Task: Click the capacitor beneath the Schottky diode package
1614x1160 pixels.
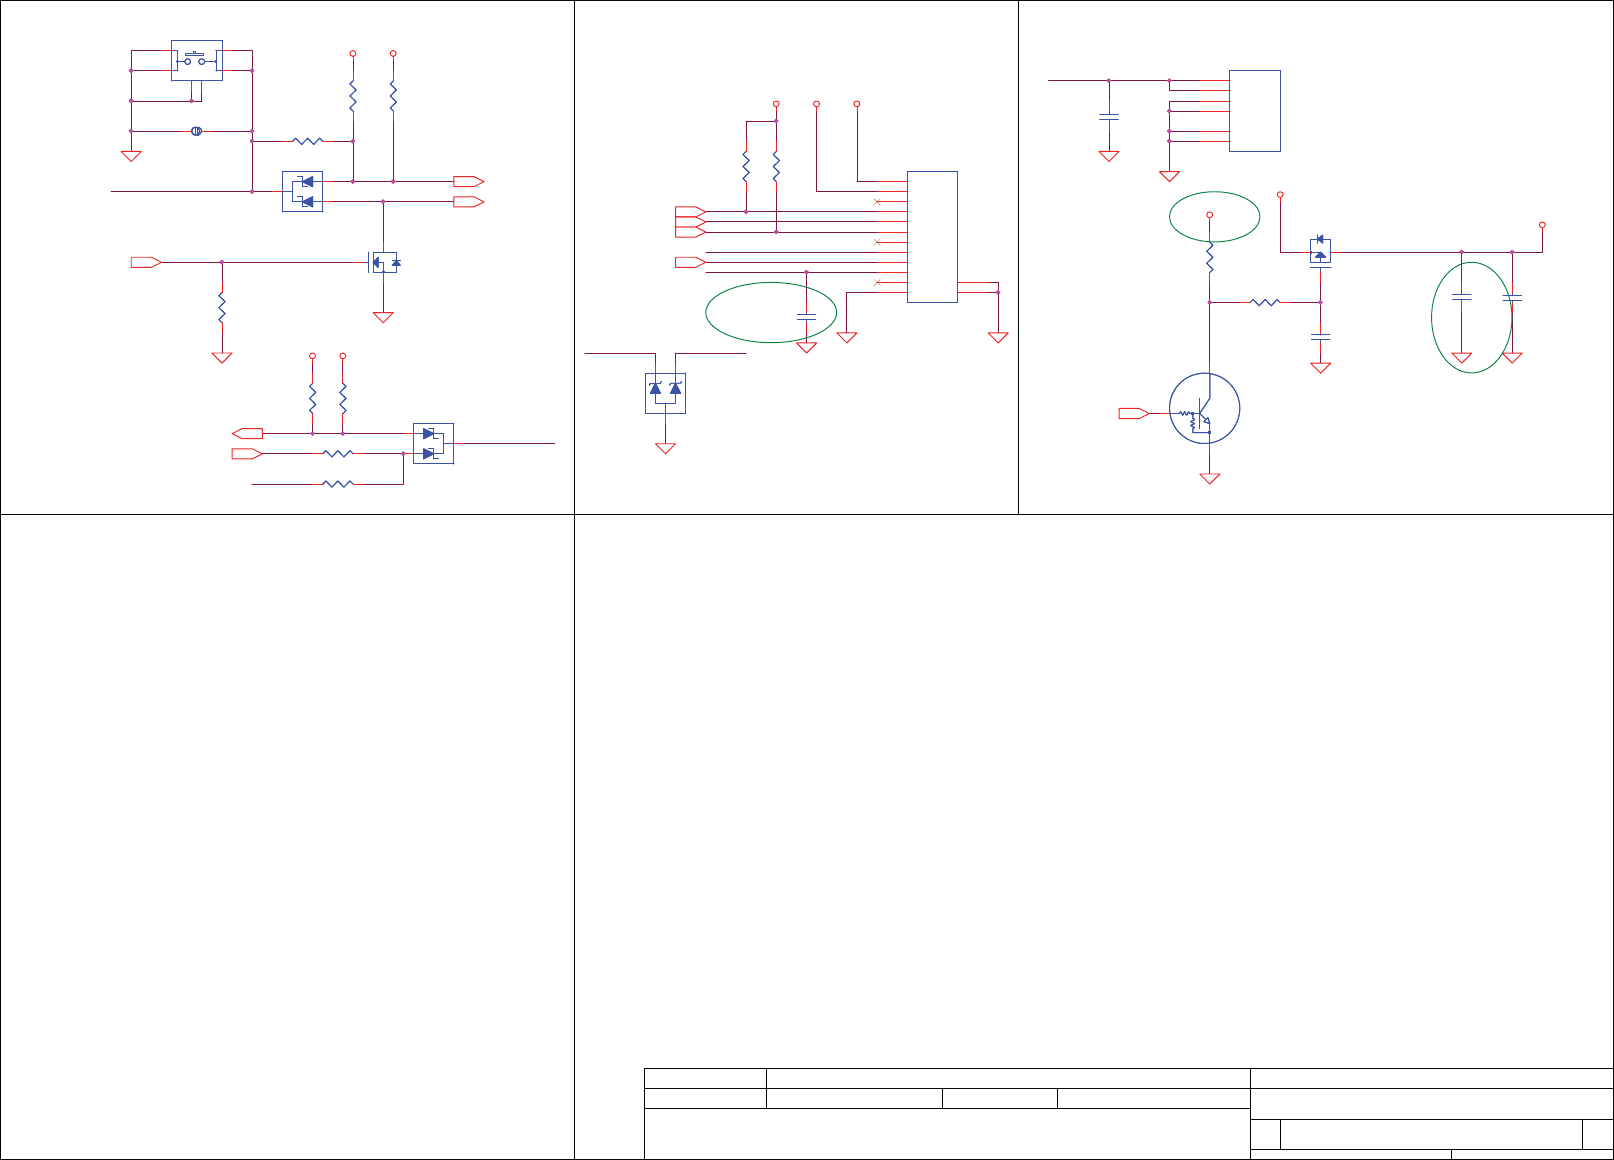Action: click(x=1320, y=336)
